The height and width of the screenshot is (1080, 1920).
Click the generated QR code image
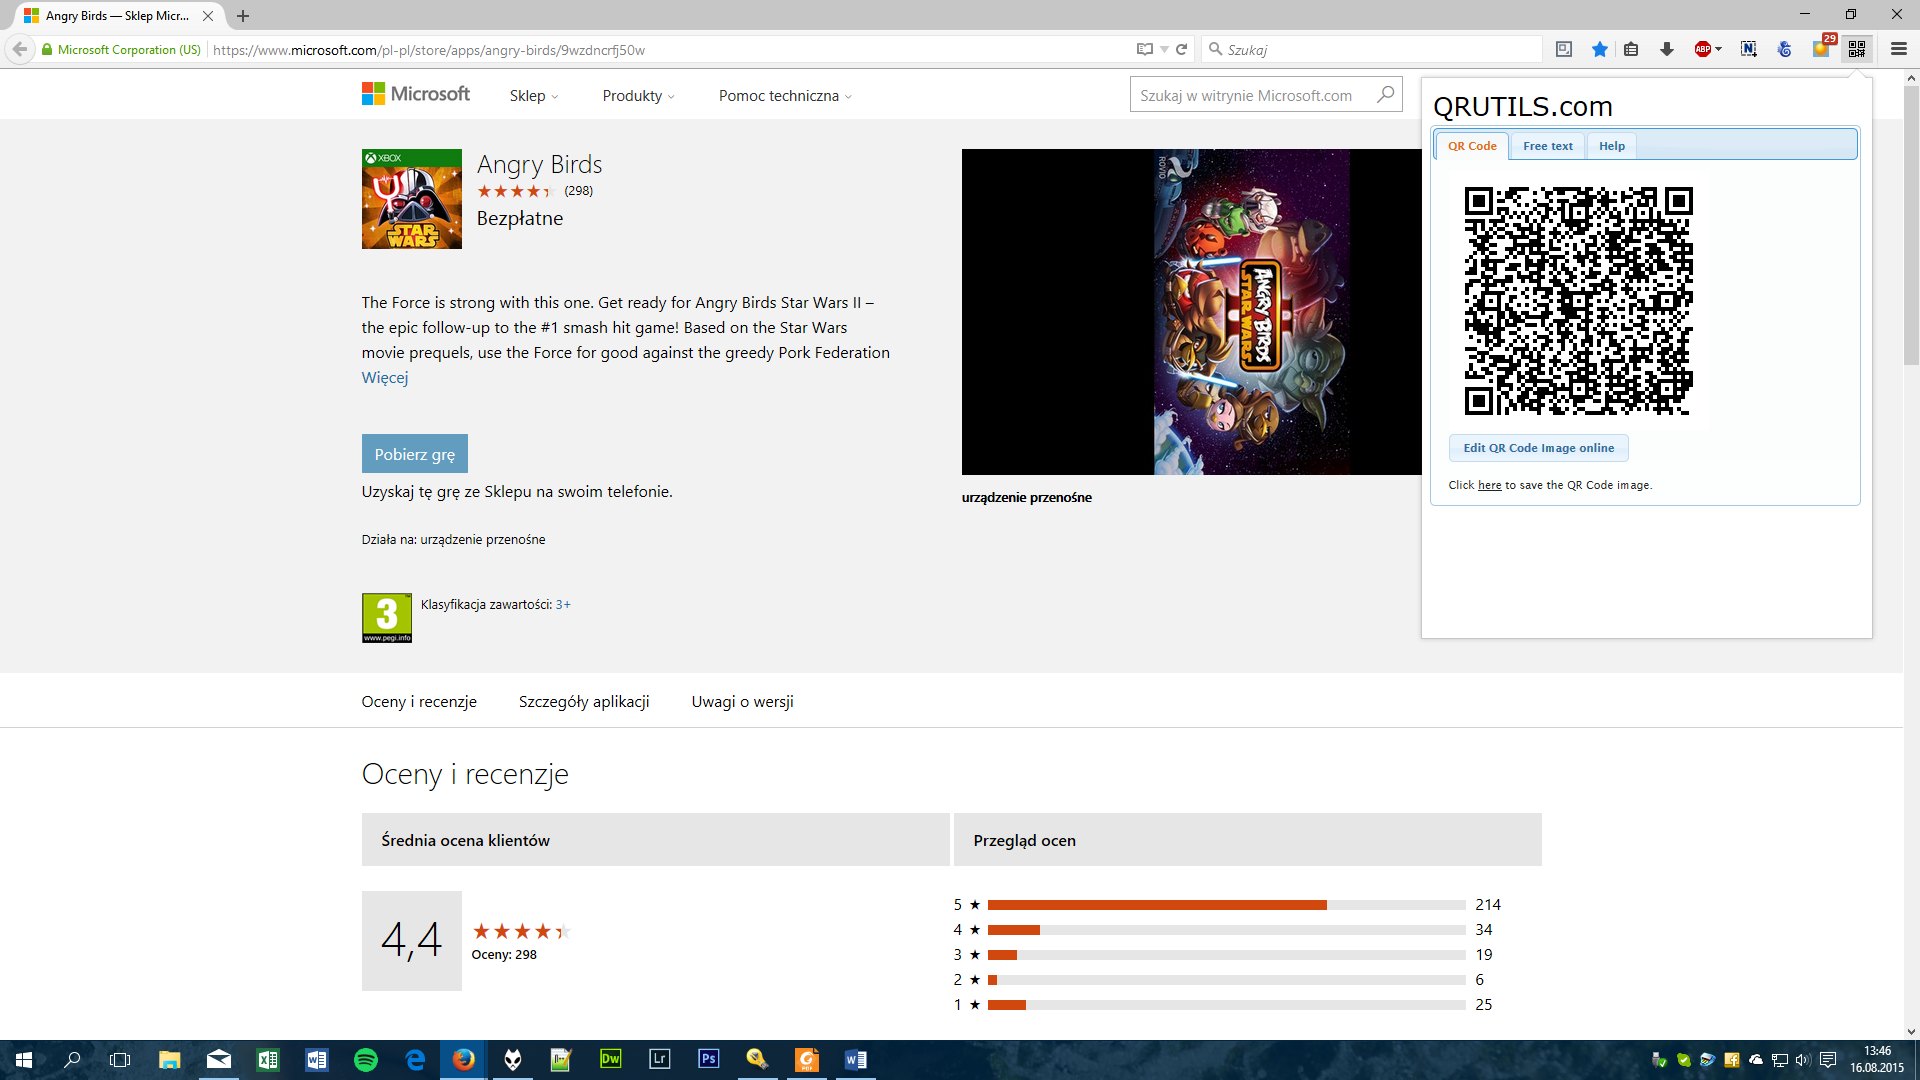1578,300
